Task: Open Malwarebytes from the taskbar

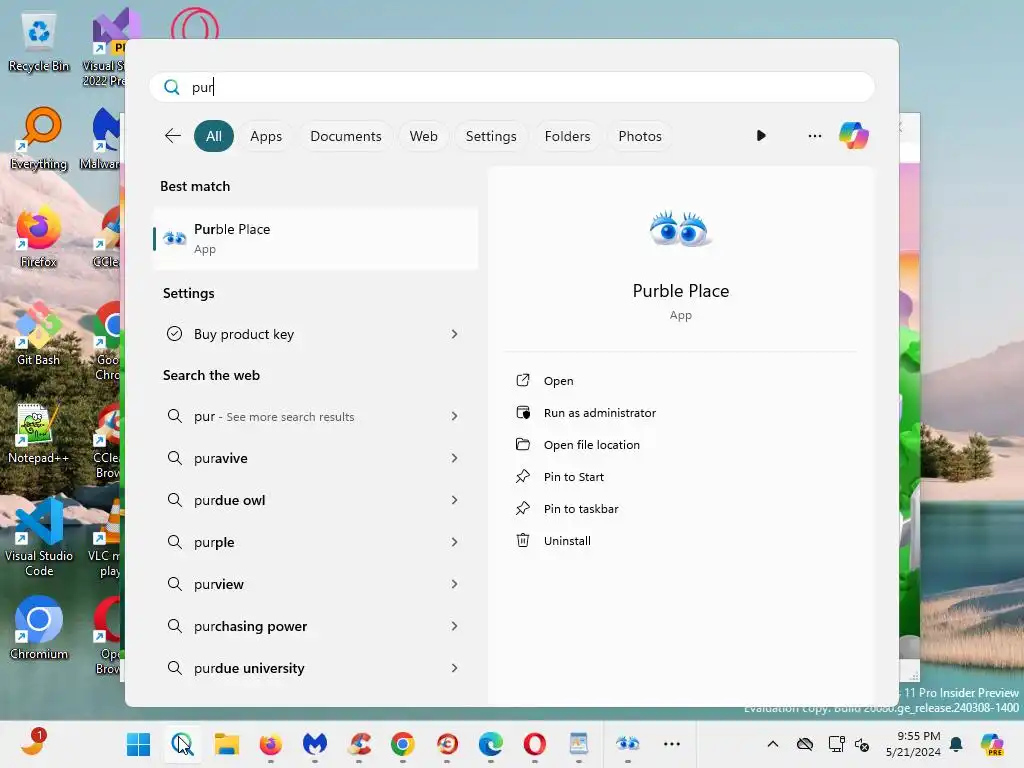Action: click(x=315, y=744)
